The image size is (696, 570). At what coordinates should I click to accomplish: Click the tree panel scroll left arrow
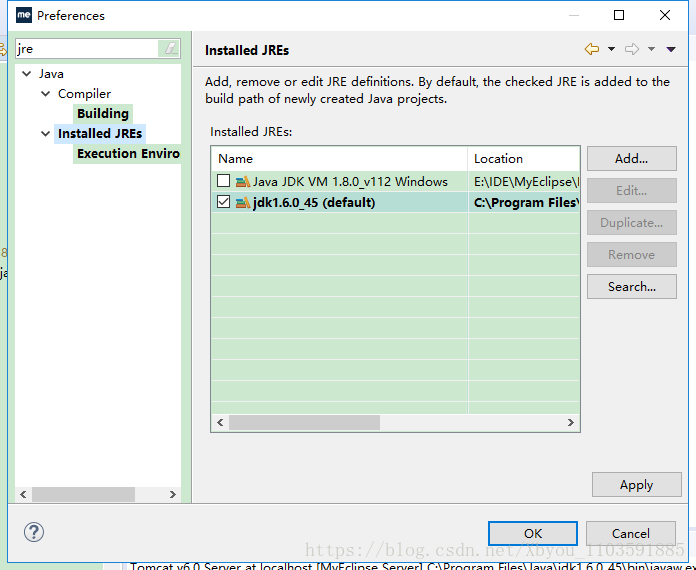[x=23, y=494]
